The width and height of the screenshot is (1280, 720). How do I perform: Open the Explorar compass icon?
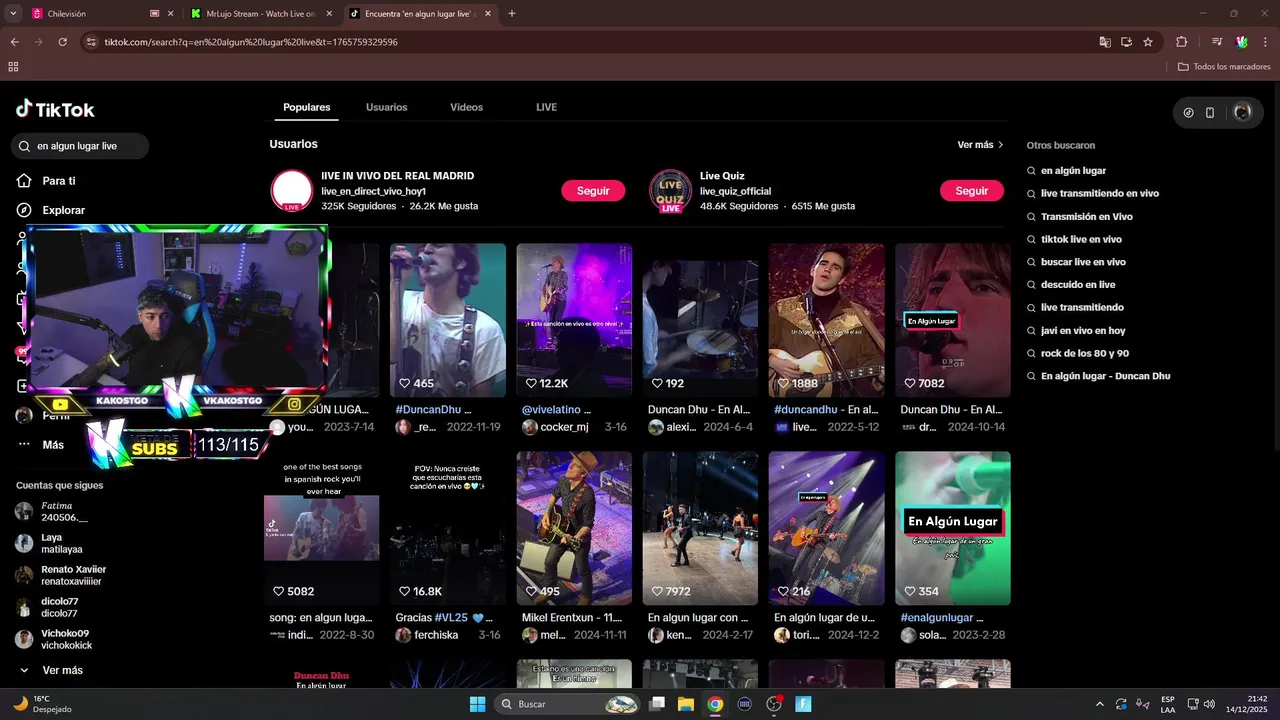coord(24,210)
